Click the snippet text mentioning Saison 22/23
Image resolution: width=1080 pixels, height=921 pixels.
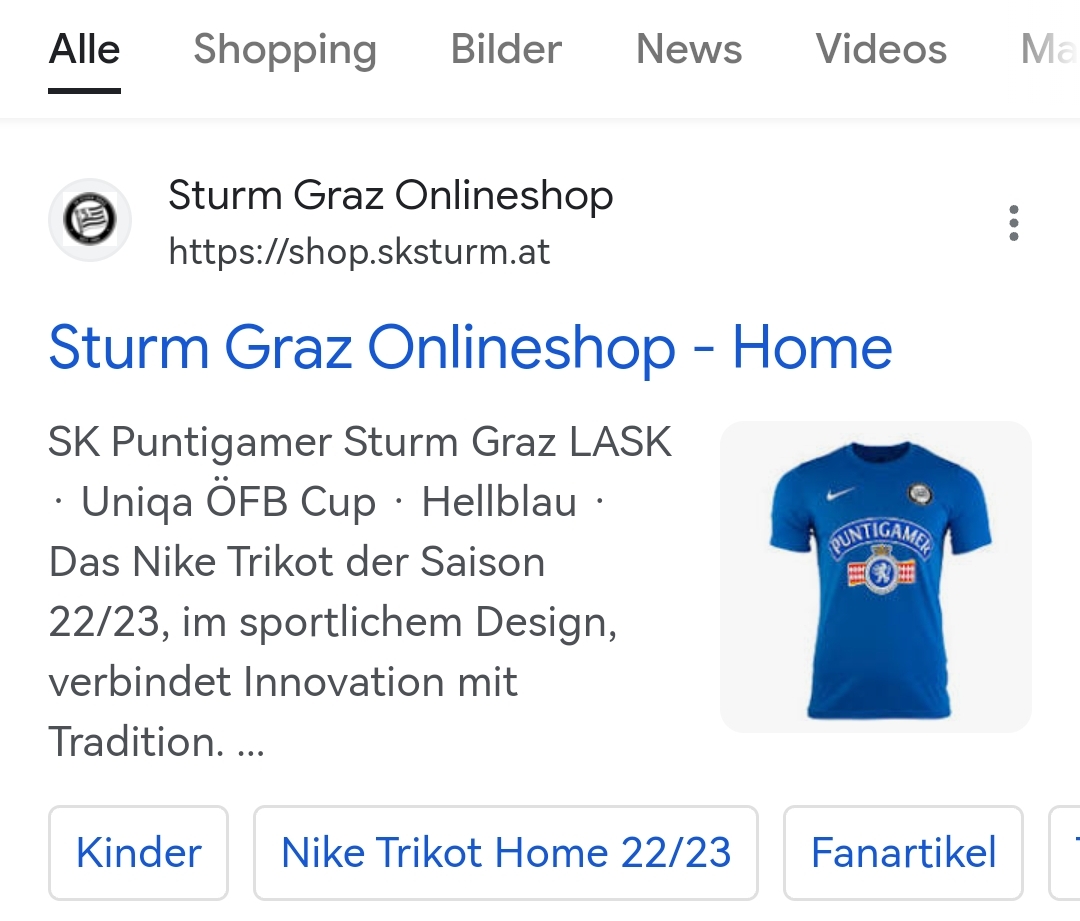click(332, 592)
